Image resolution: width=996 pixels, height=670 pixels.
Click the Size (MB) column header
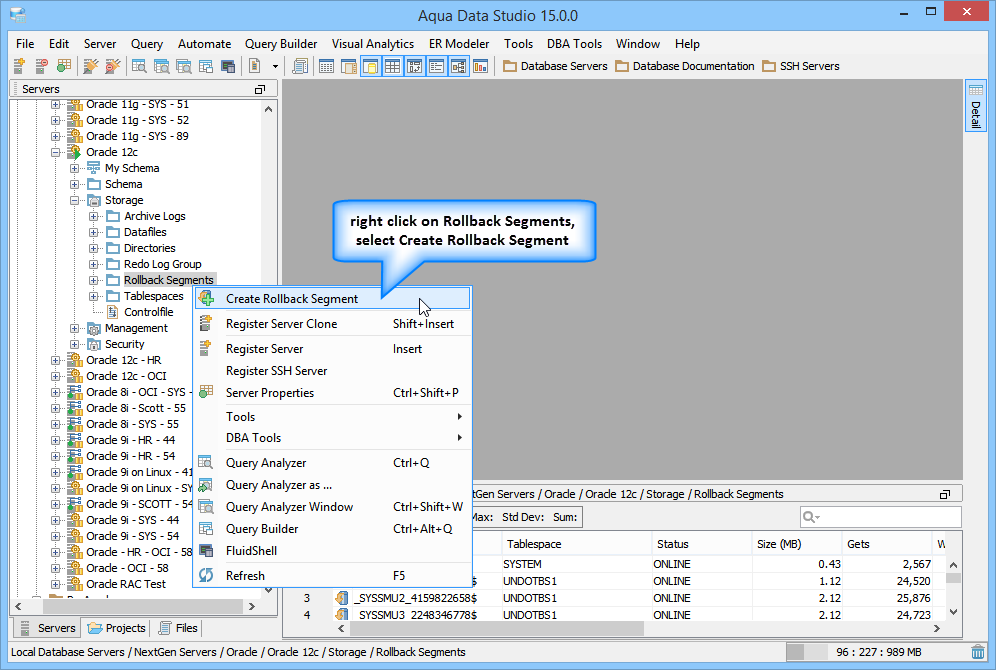click(x=796, y=544)
